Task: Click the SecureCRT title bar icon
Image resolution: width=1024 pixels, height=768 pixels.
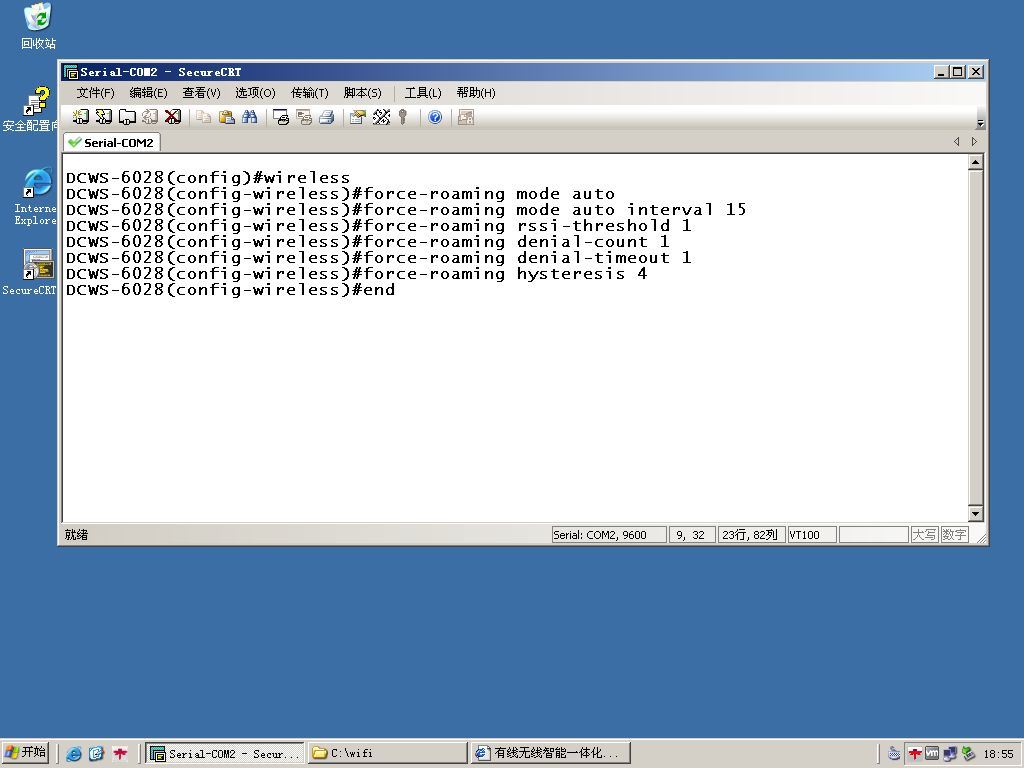Action: (71, 72)
